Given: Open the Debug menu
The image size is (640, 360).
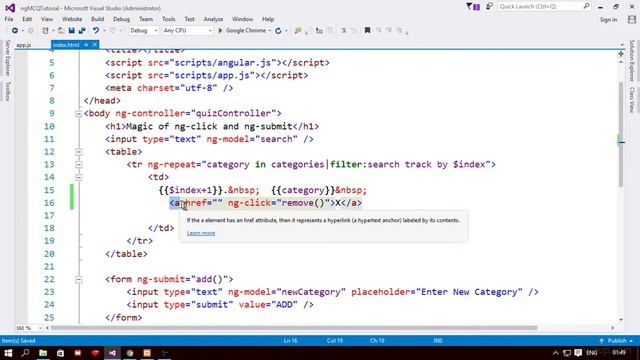Looking at the screenshot, I should 121,19.
